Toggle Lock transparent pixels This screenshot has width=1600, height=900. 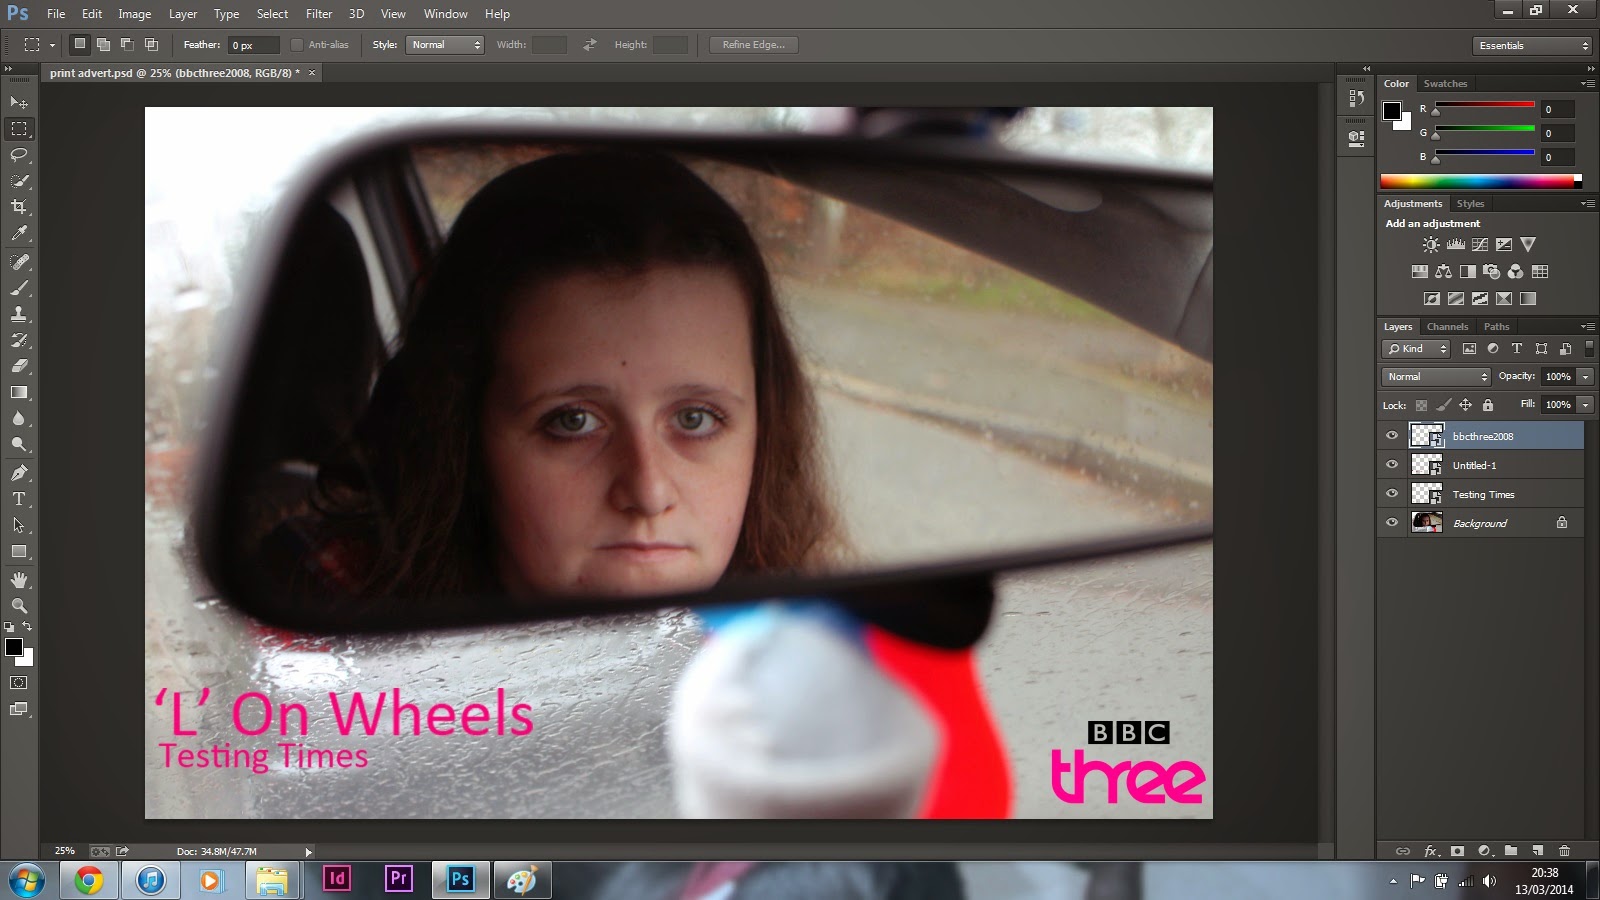pos(1421,405)
